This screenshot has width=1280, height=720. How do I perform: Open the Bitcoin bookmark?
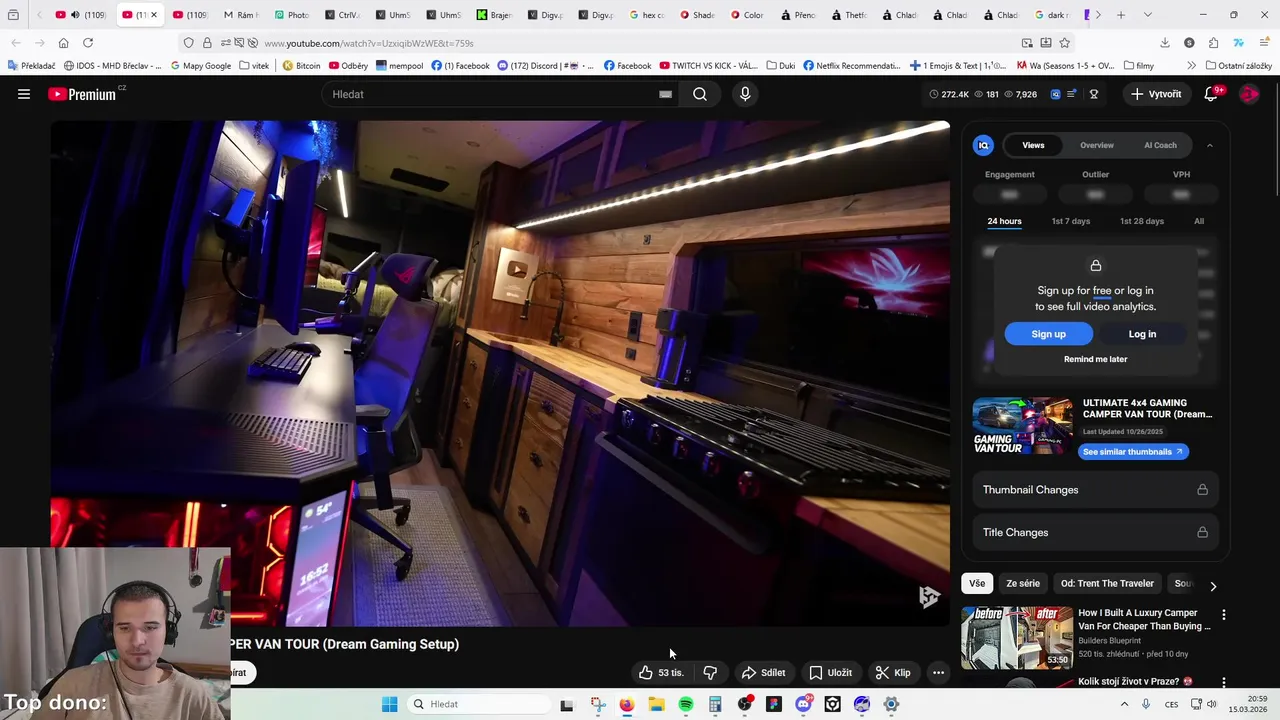[301, 66]
